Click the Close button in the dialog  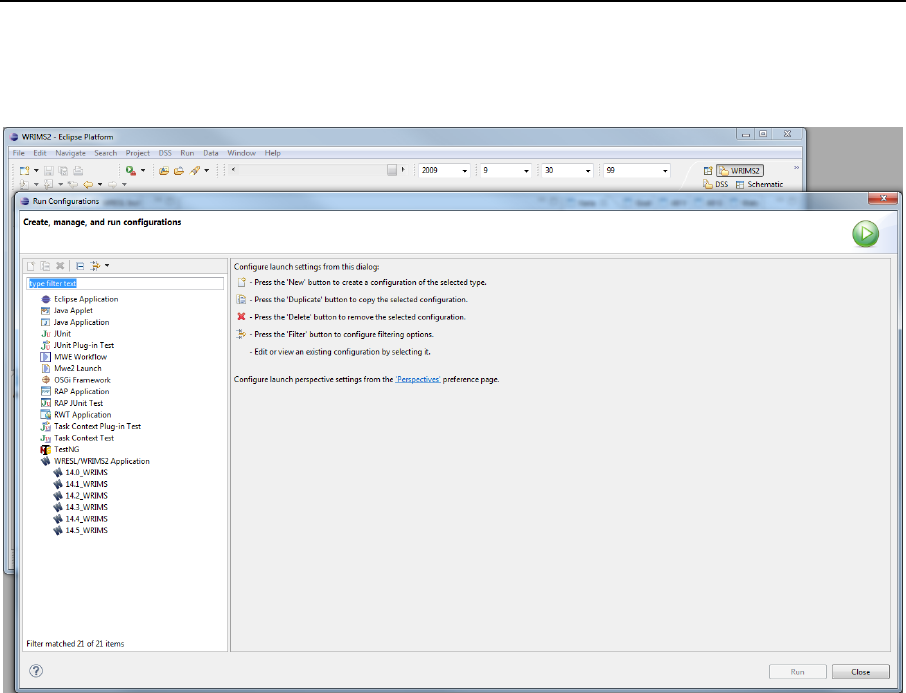coord(860,672)
